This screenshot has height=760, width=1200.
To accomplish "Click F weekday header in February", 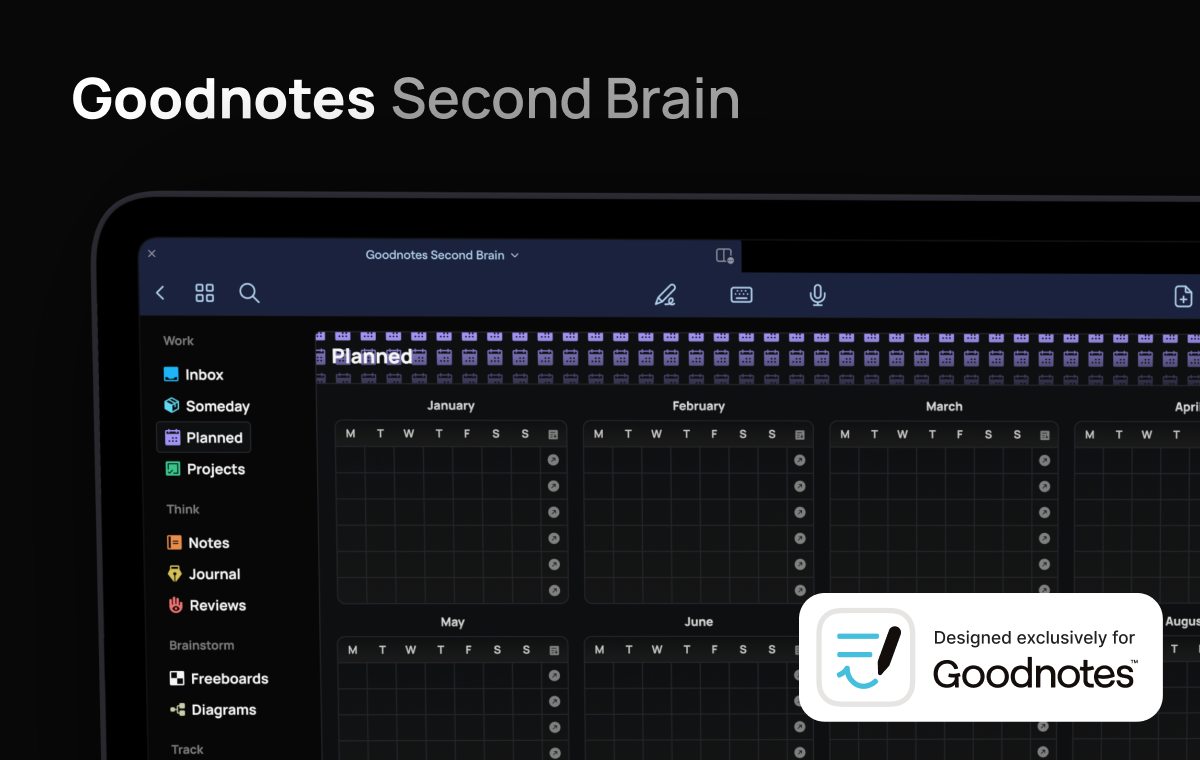I will tap(714, 434).
